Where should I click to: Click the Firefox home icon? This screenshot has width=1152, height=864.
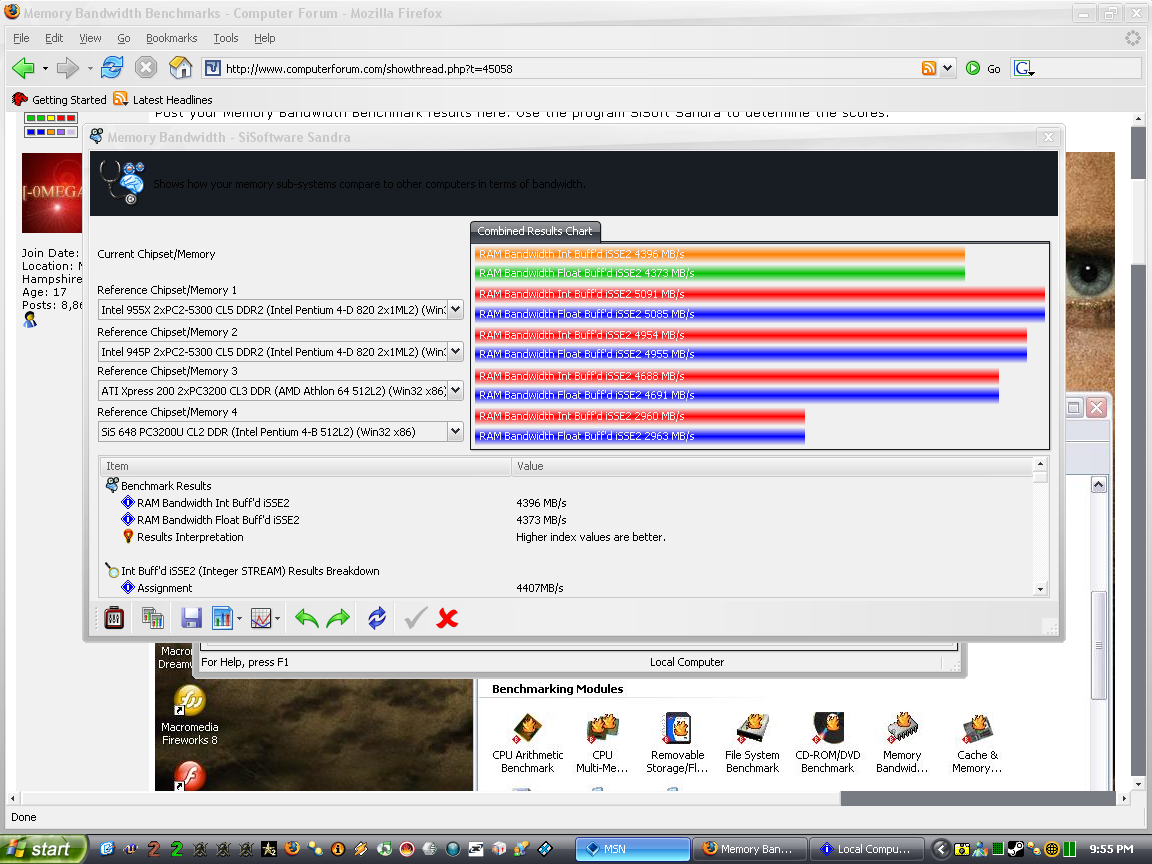(181, 68)
